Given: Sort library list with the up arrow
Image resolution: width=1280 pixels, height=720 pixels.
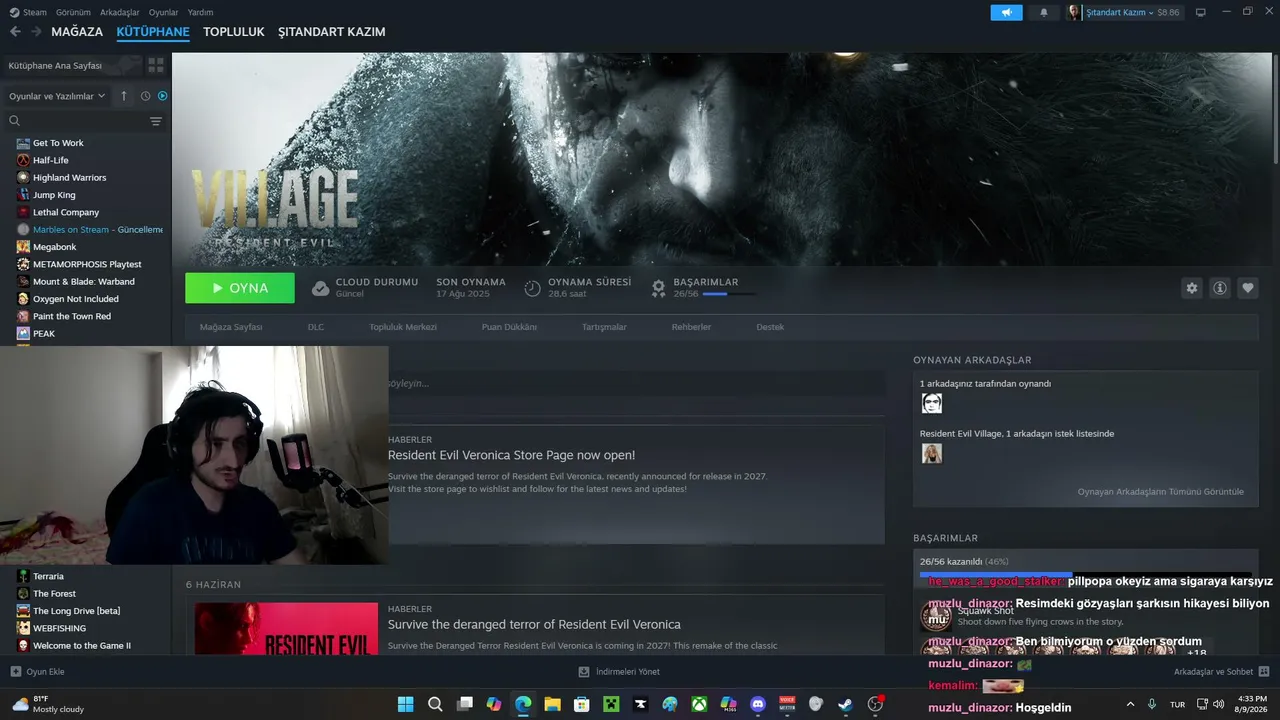Looking at the screenshot, I should click(x=124, y=96).
